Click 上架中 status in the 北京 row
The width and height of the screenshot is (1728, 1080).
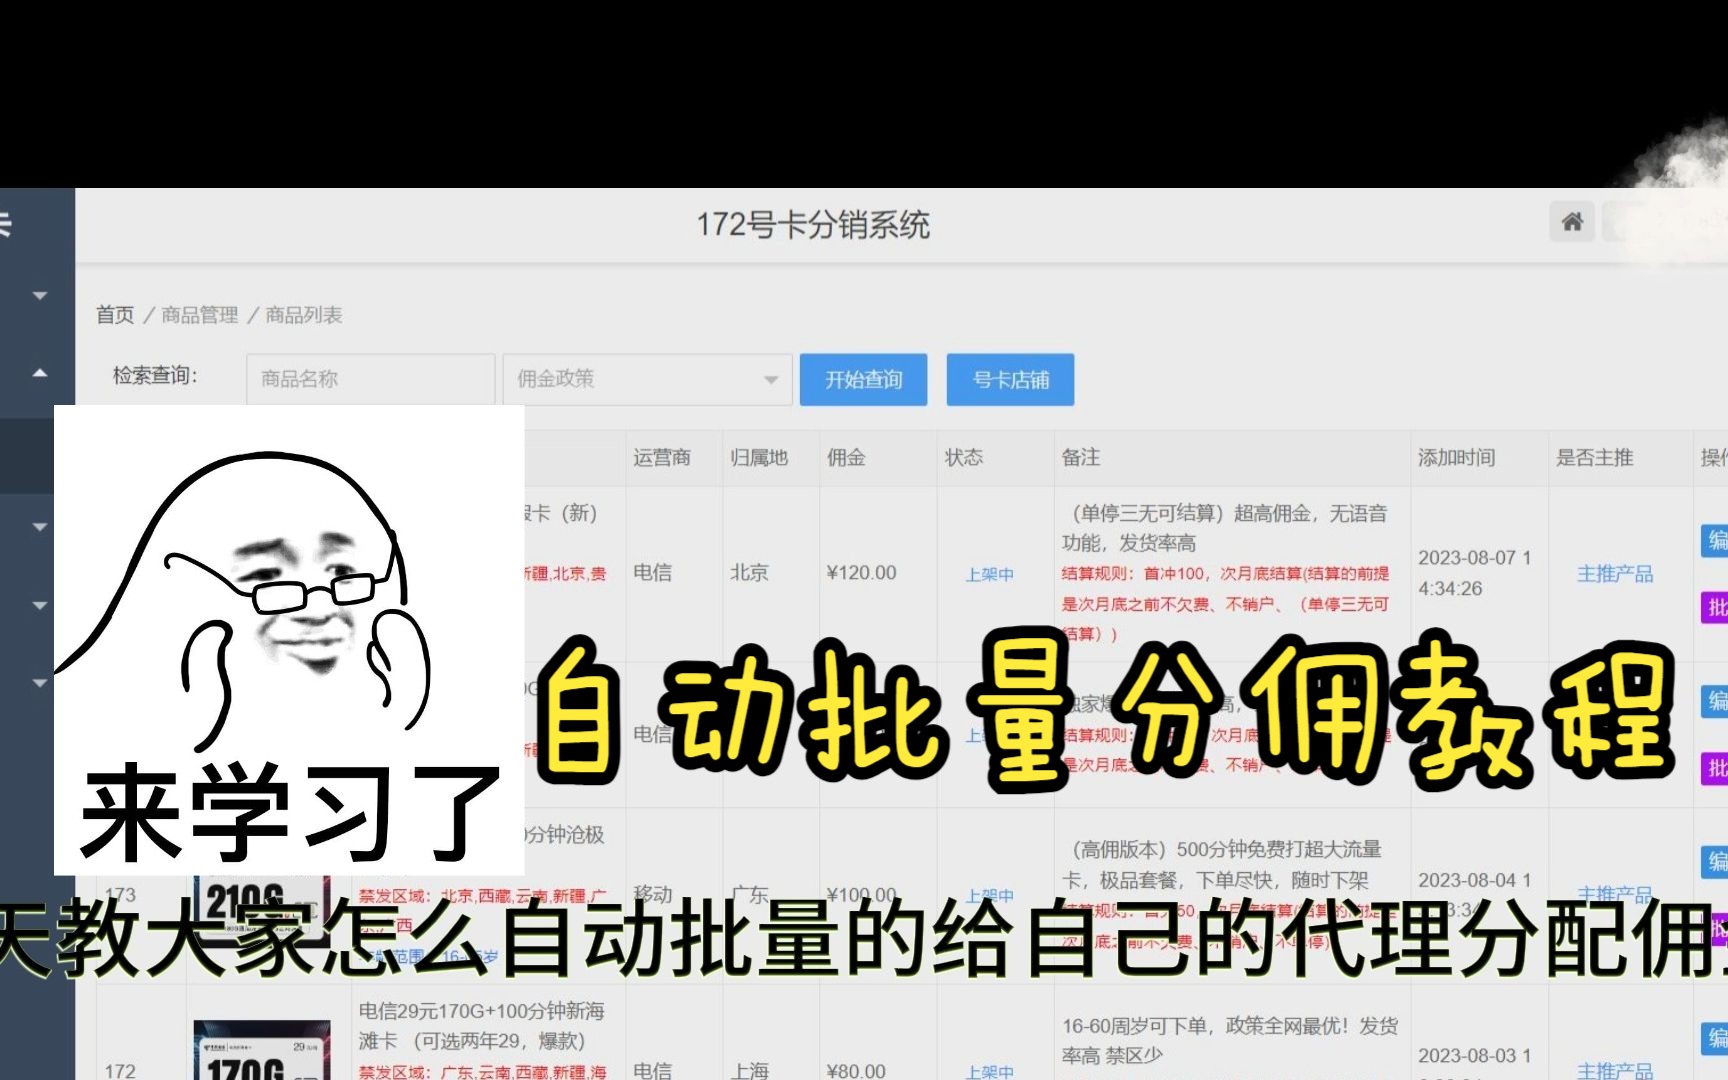(x=990, y=574)
